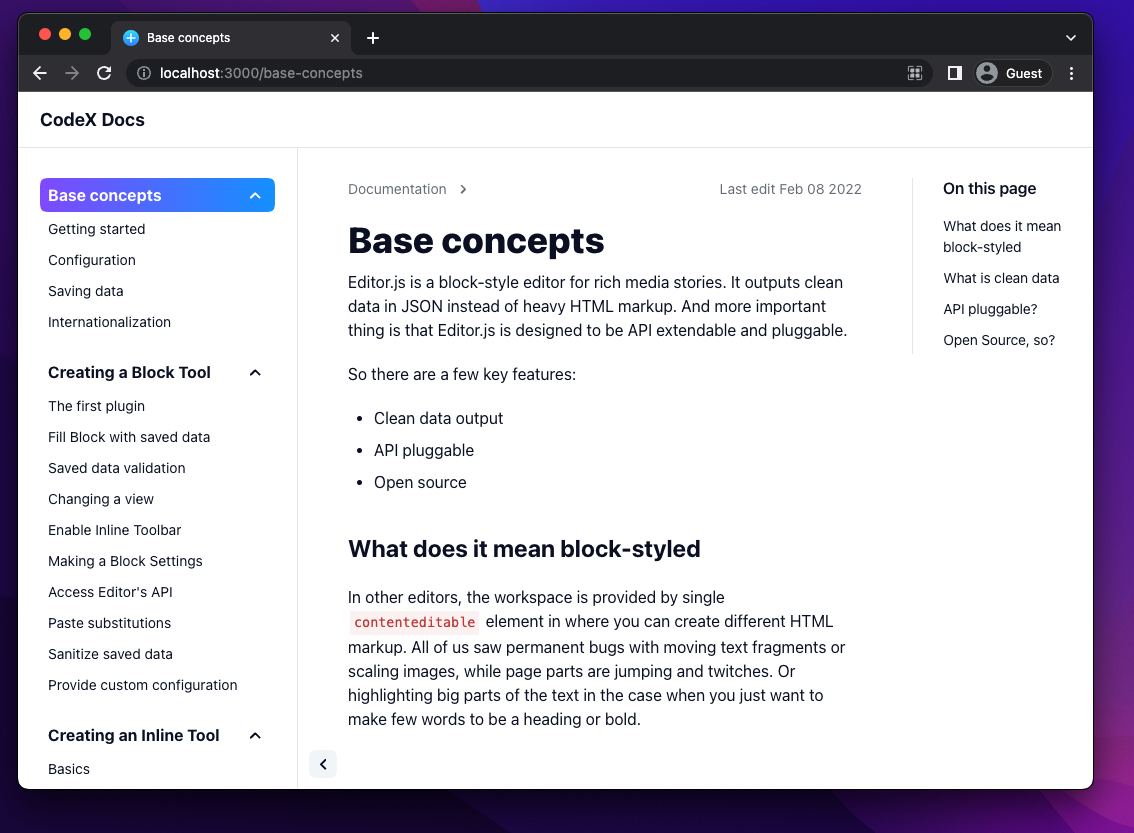Screen dimensions: 1134x833
Task: Click the CodeX Docs logo link
Action: click(93, 120)
